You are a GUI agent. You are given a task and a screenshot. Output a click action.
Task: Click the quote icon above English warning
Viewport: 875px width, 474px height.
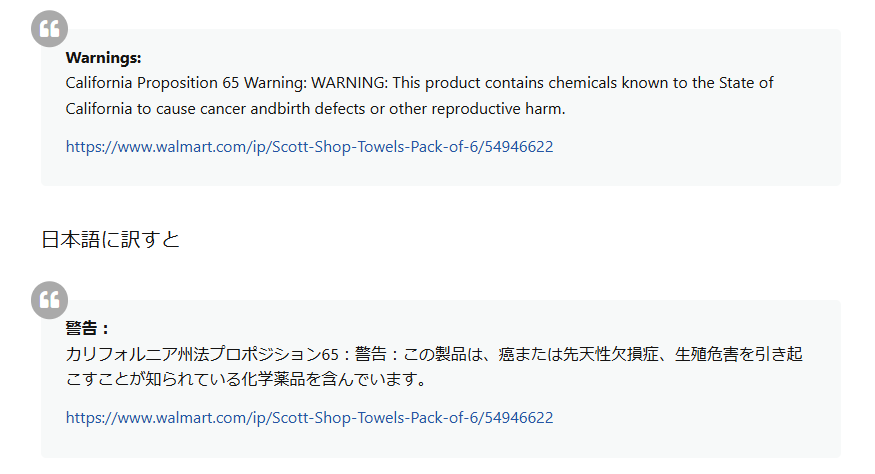[x=50, y=28]
